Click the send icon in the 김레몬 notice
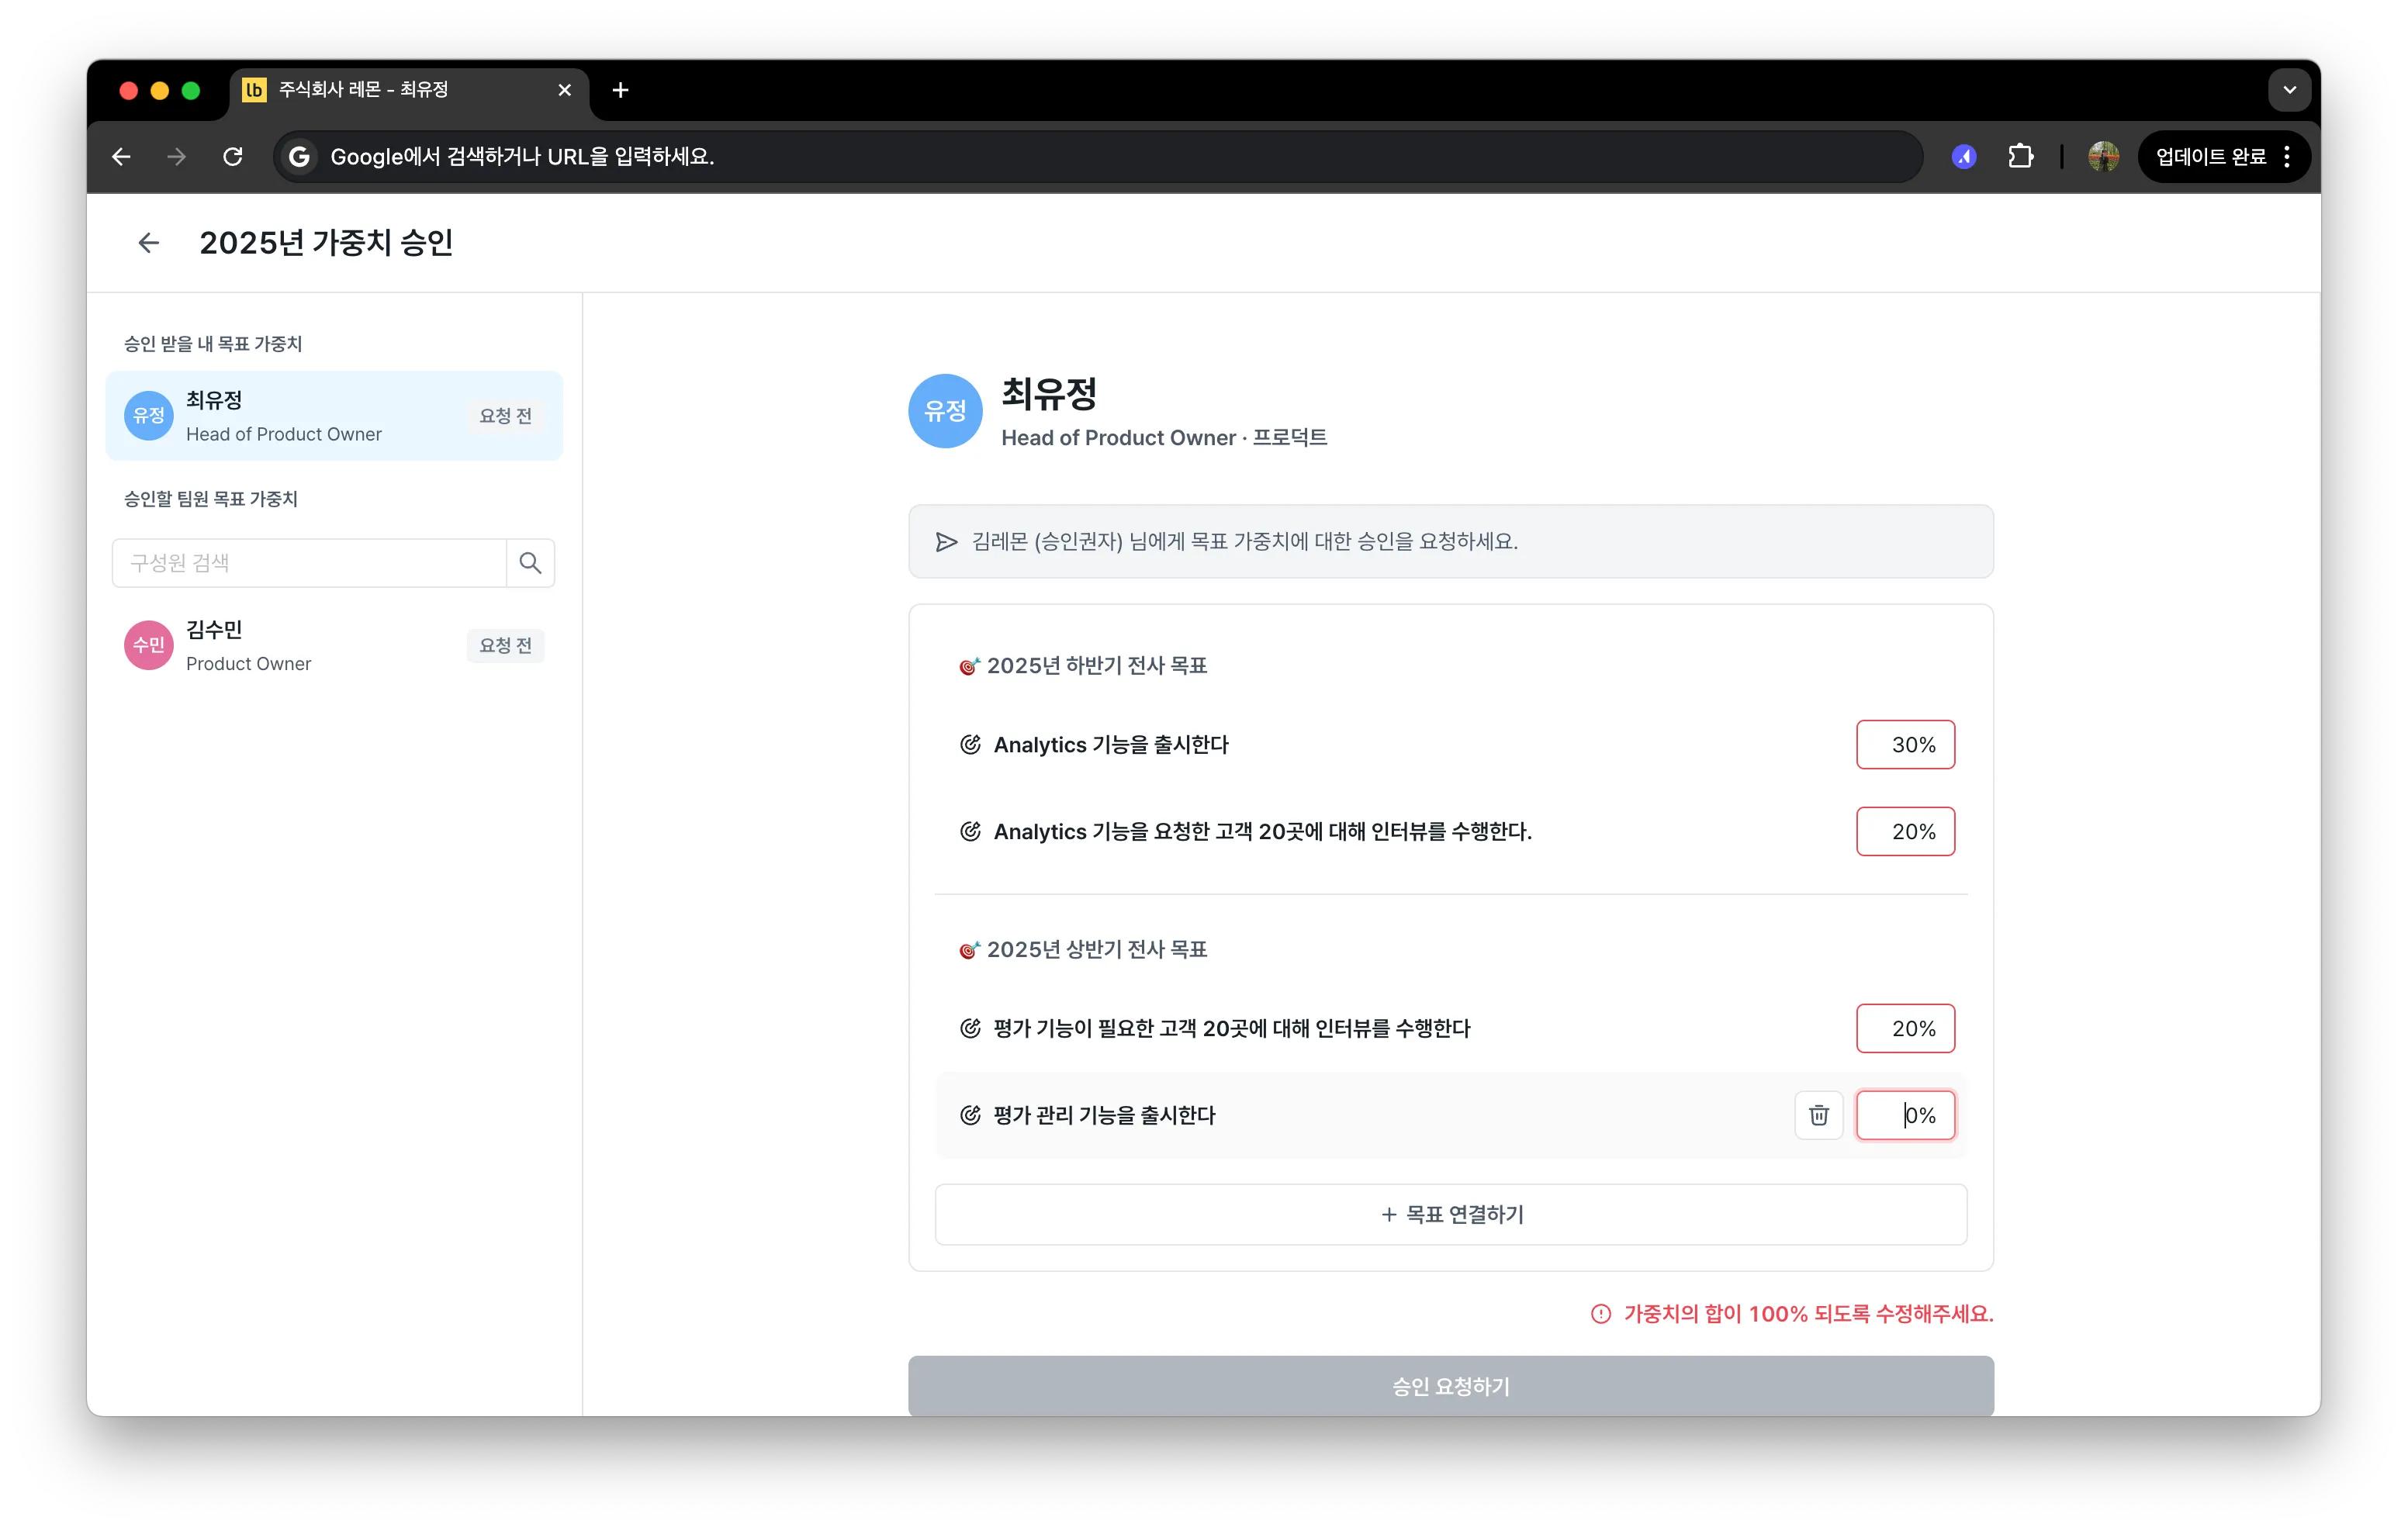This screenshot has width=2408, height=1531. tap(946, 542)
